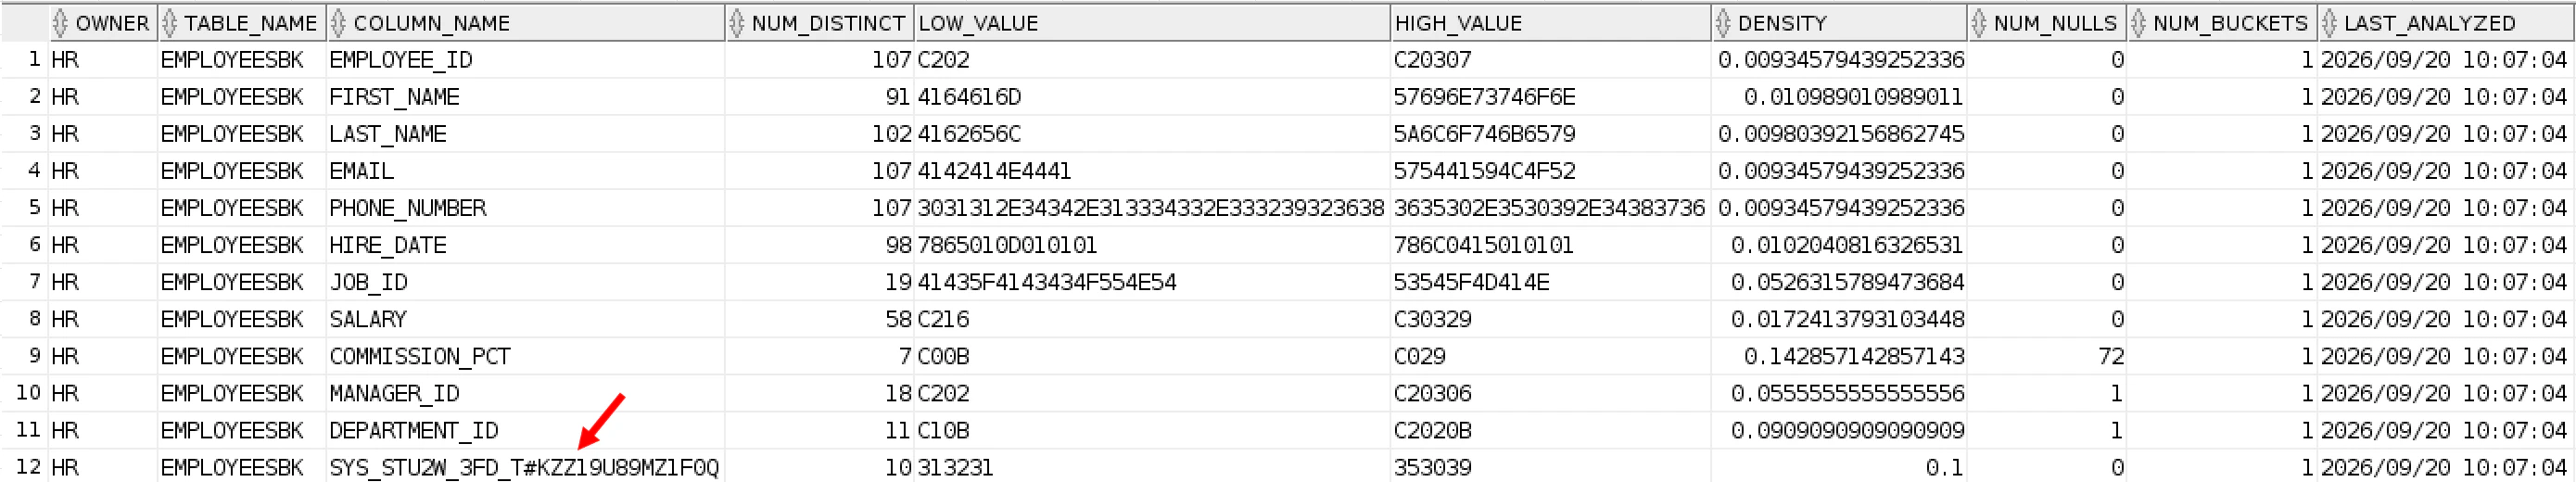The width and height of the screenshot is (2576, 482).
Task: Click low value 4162656C
Action: [x=969, y=134]
